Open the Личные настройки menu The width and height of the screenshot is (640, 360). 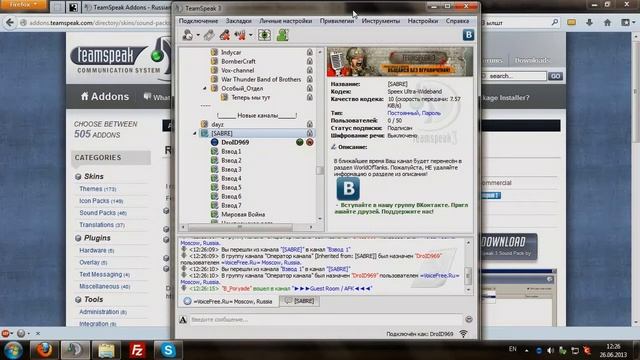[x=286, y=21]
